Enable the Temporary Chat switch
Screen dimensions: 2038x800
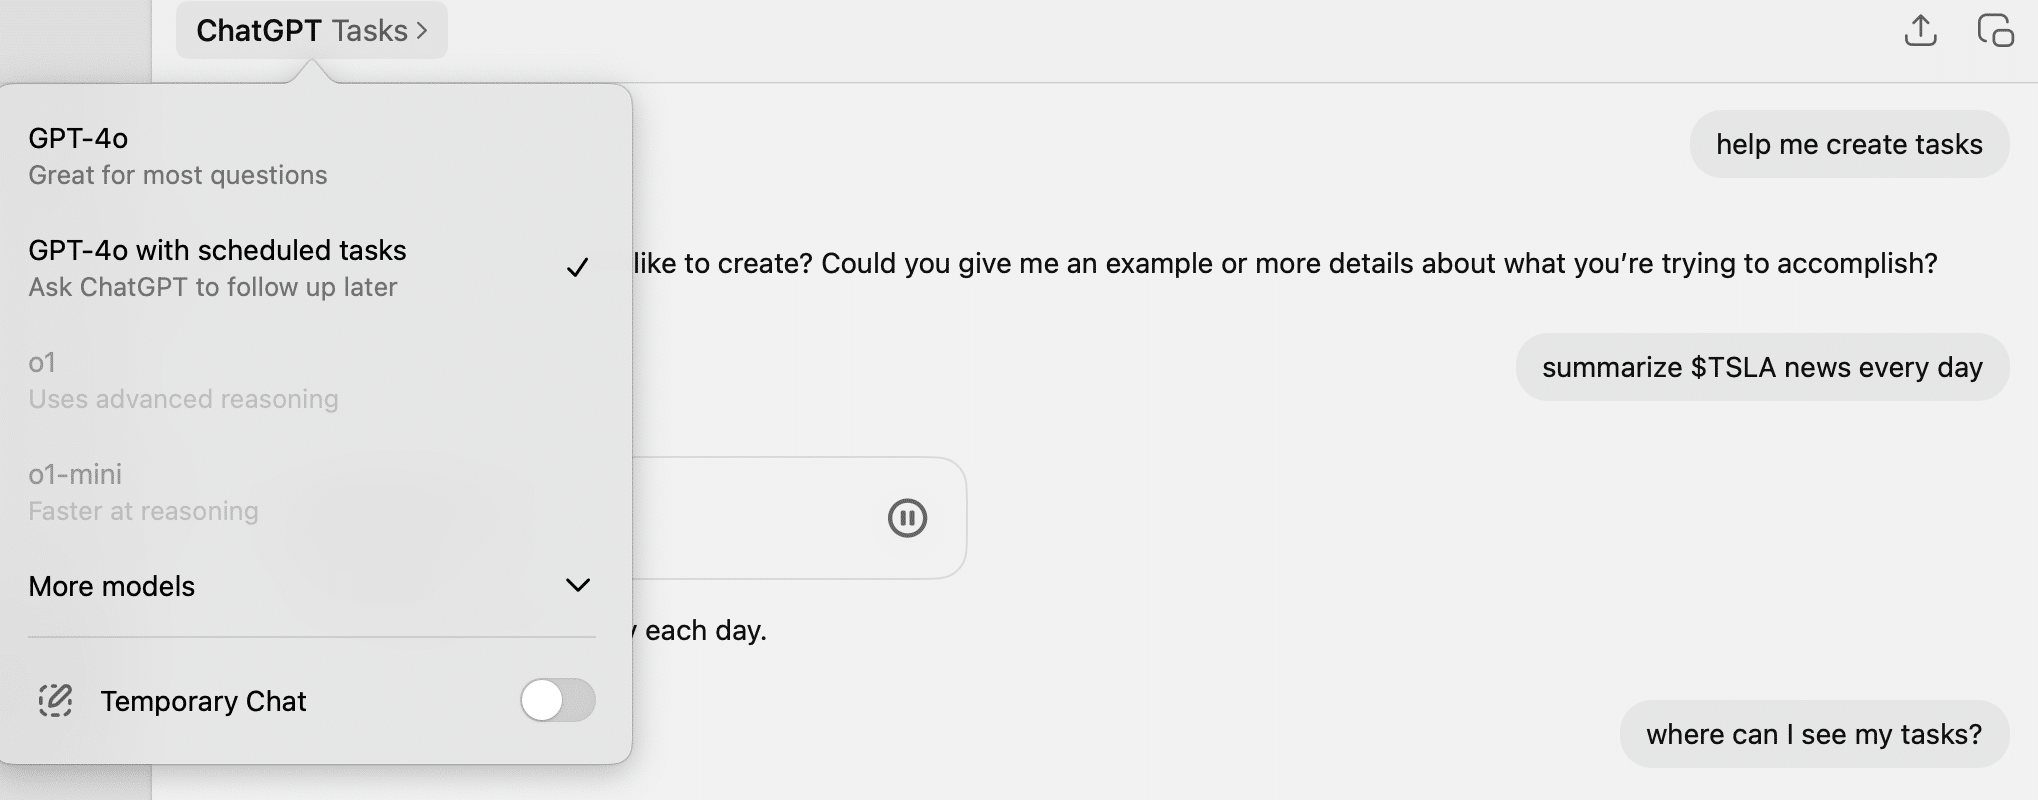coord(557,700)
